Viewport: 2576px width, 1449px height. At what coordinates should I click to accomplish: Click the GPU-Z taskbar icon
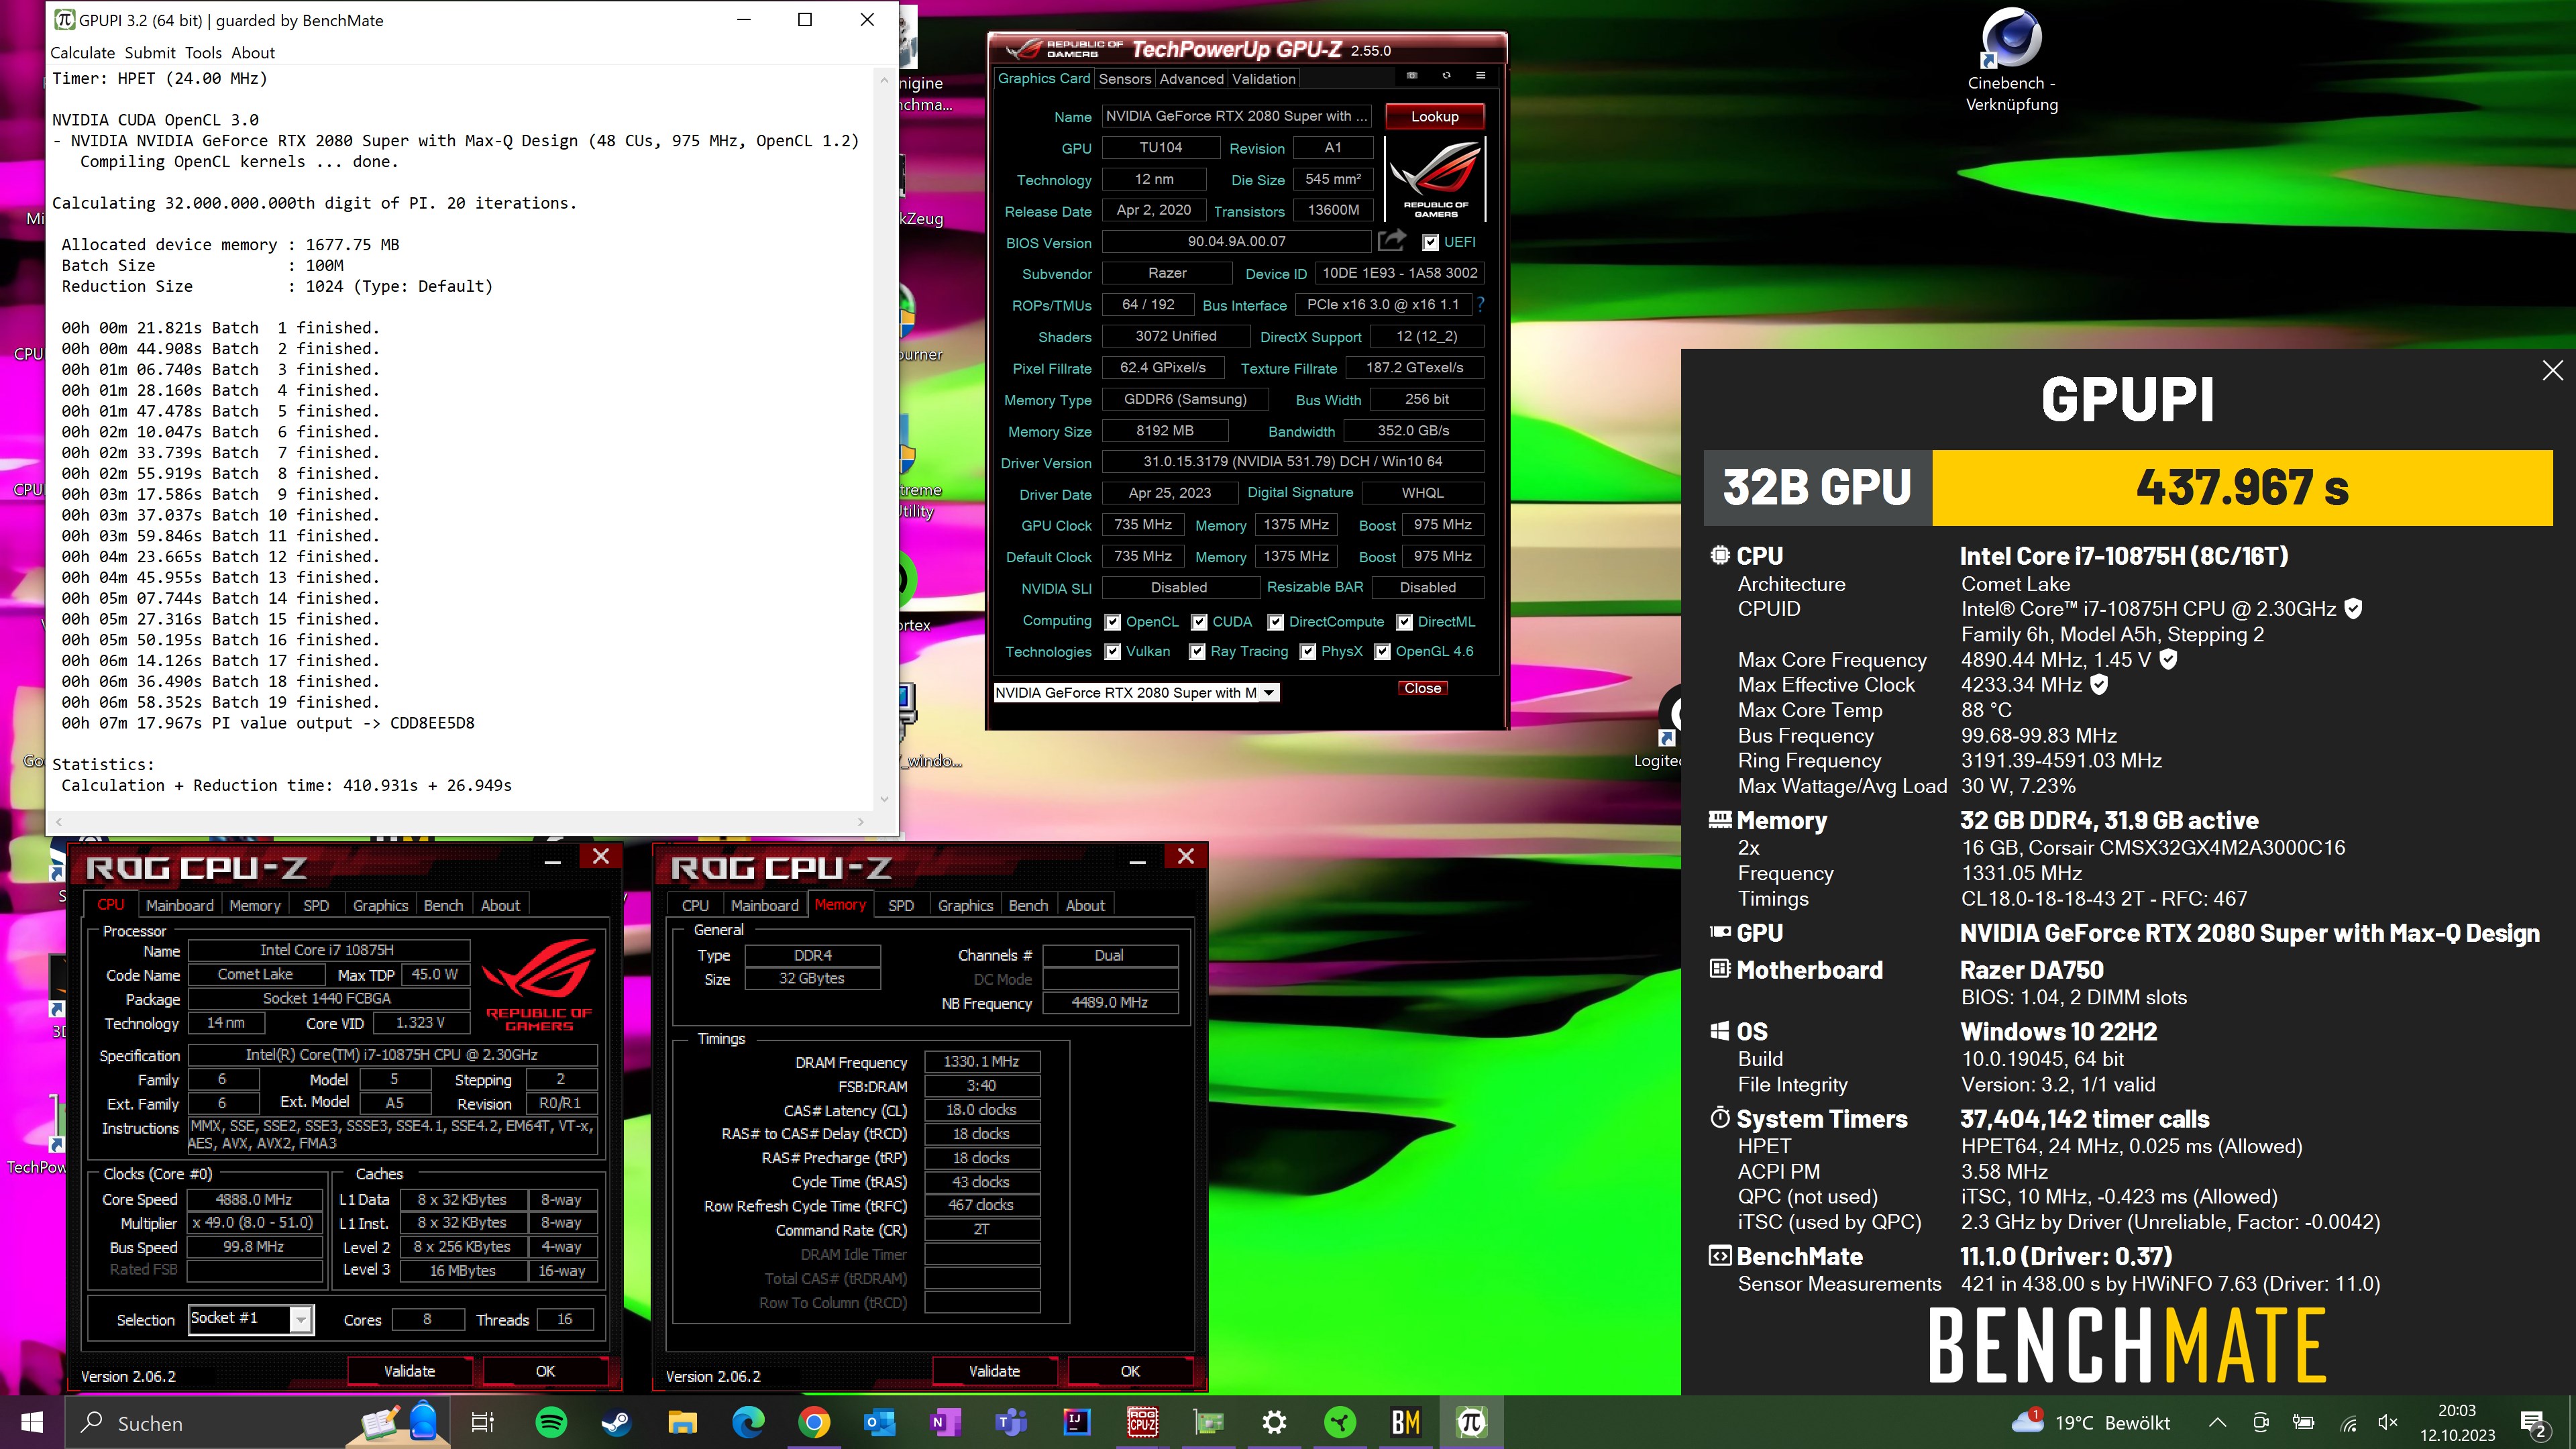[1208, 1422]
